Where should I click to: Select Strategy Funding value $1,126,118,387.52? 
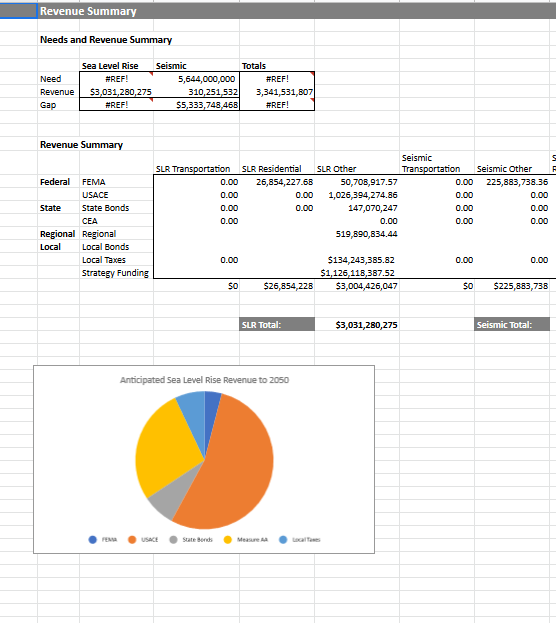click(x=357, y=273)
